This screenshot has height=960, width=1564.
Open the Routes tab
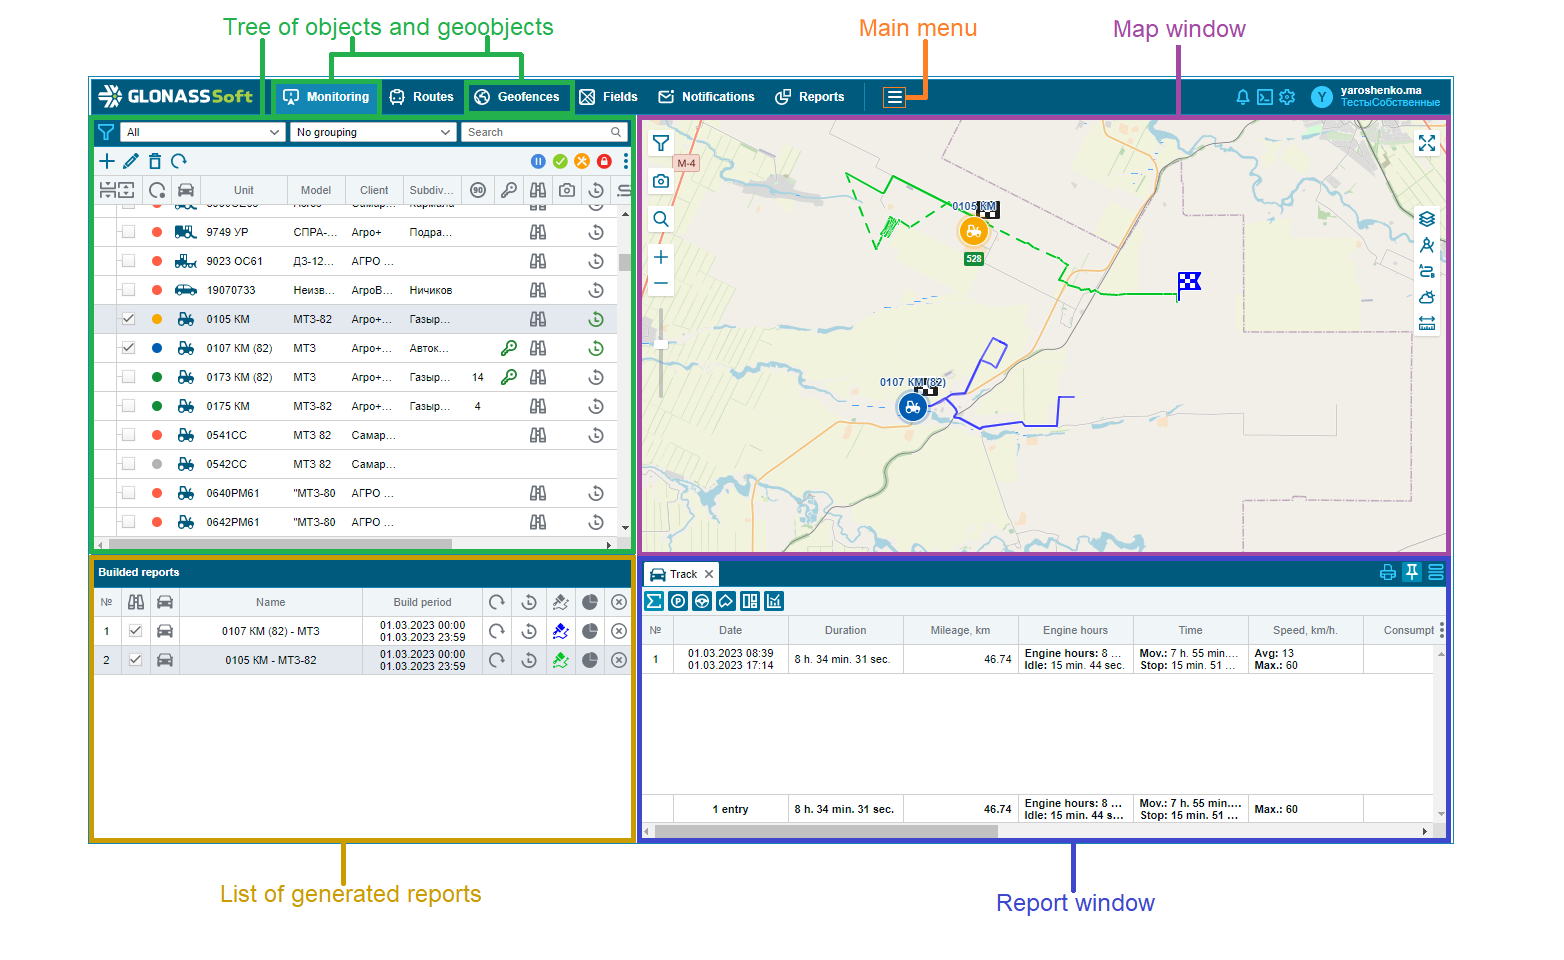(422, 97)
